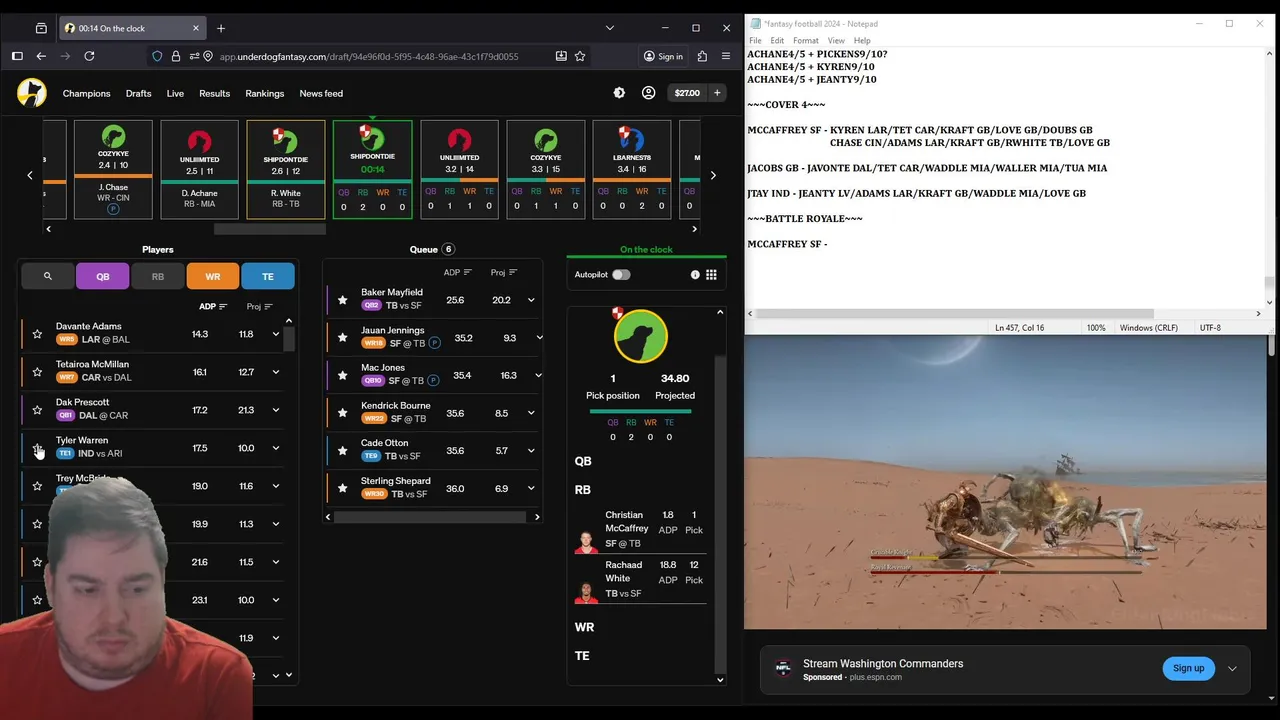Open the player search magnifier tab
Viewport: 1280px width, 720px height.
(x=47, y=276)
